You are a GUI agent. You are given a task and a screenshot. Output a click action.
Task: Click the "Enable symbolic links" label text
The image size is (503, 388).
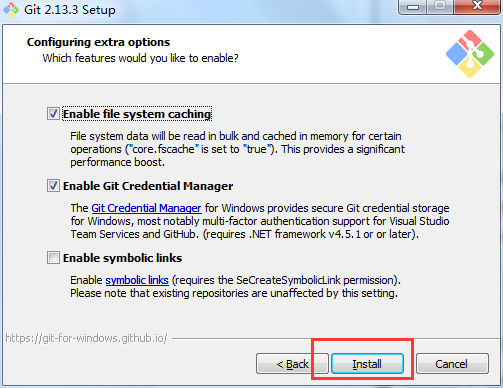click(x=122, y=258)
